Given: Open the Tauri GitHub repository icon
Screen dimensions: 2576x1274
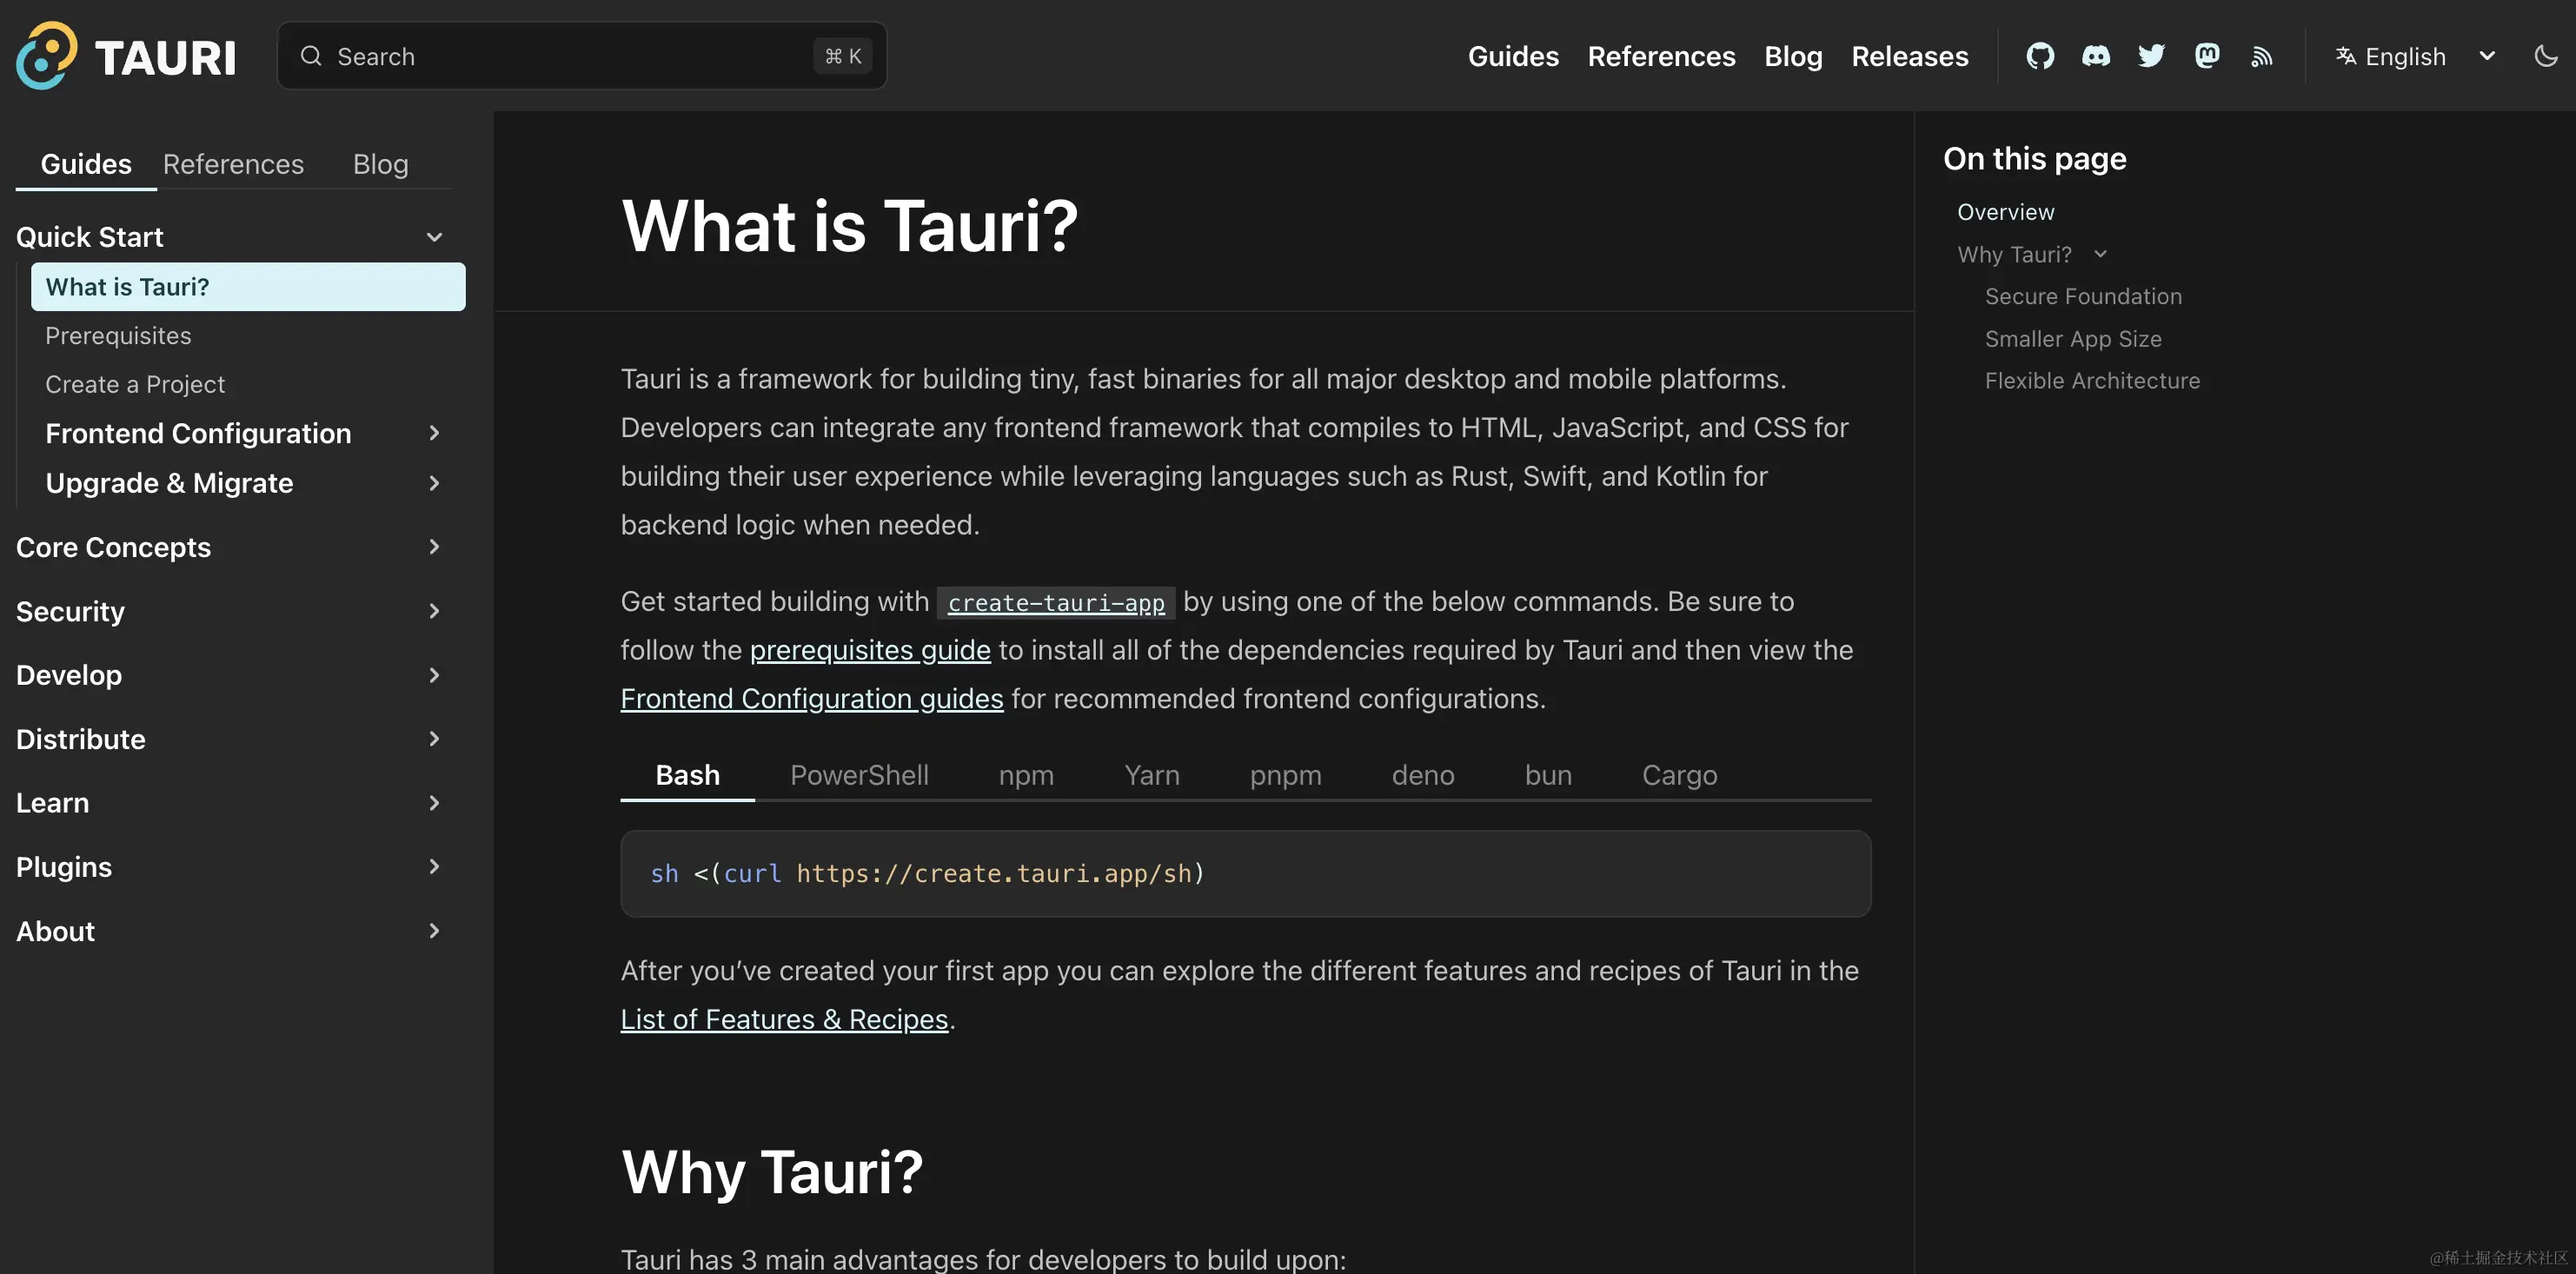Looking at the screenshot, I should point(2040,56).
